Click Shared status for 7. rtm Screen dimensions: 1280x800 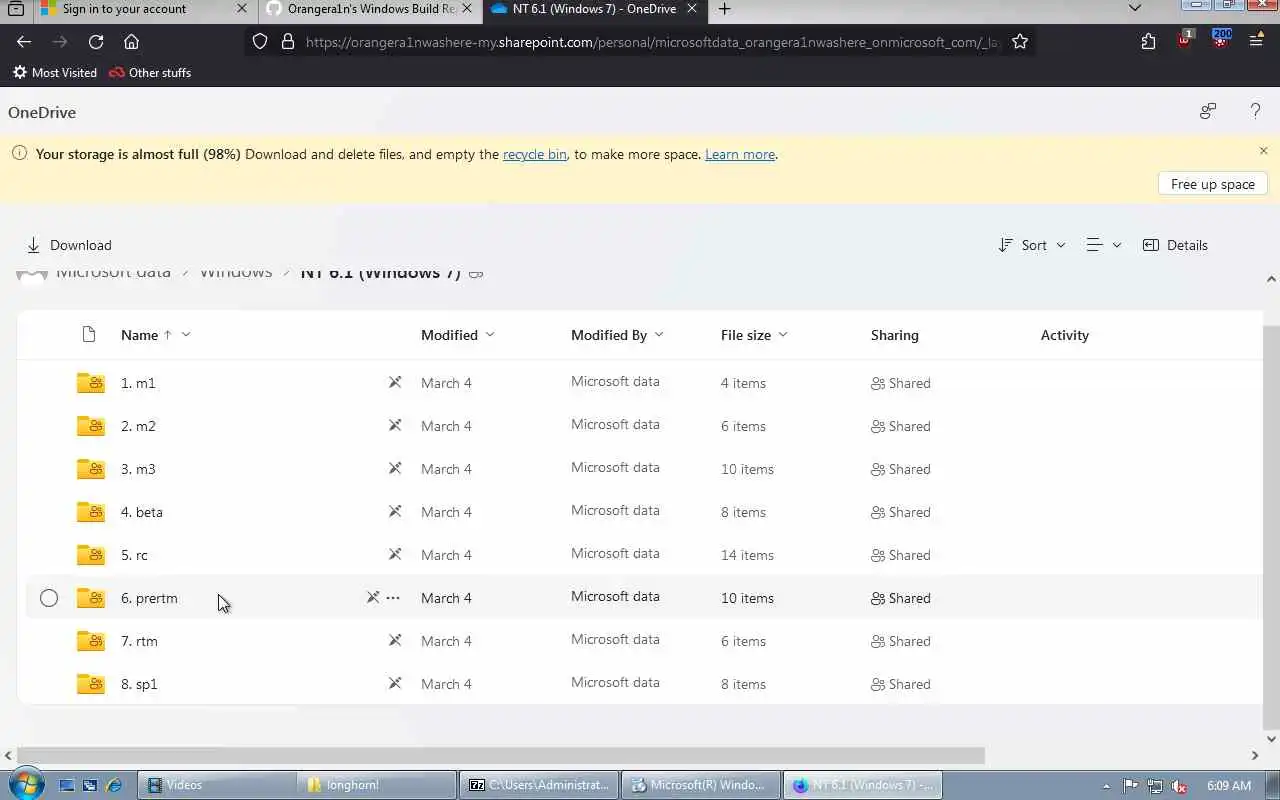tap(901, 641)
